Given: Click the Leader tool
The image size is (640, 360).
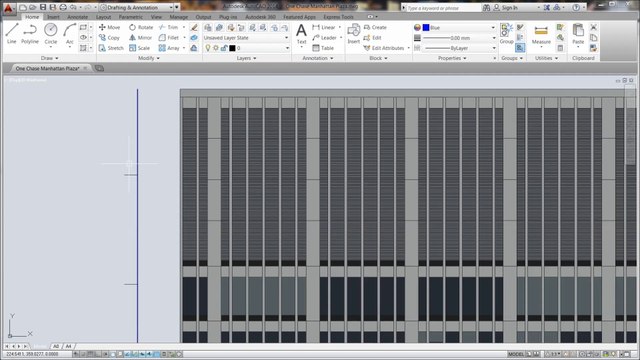Looking at the screenshot, I should (x=324, y=38).
